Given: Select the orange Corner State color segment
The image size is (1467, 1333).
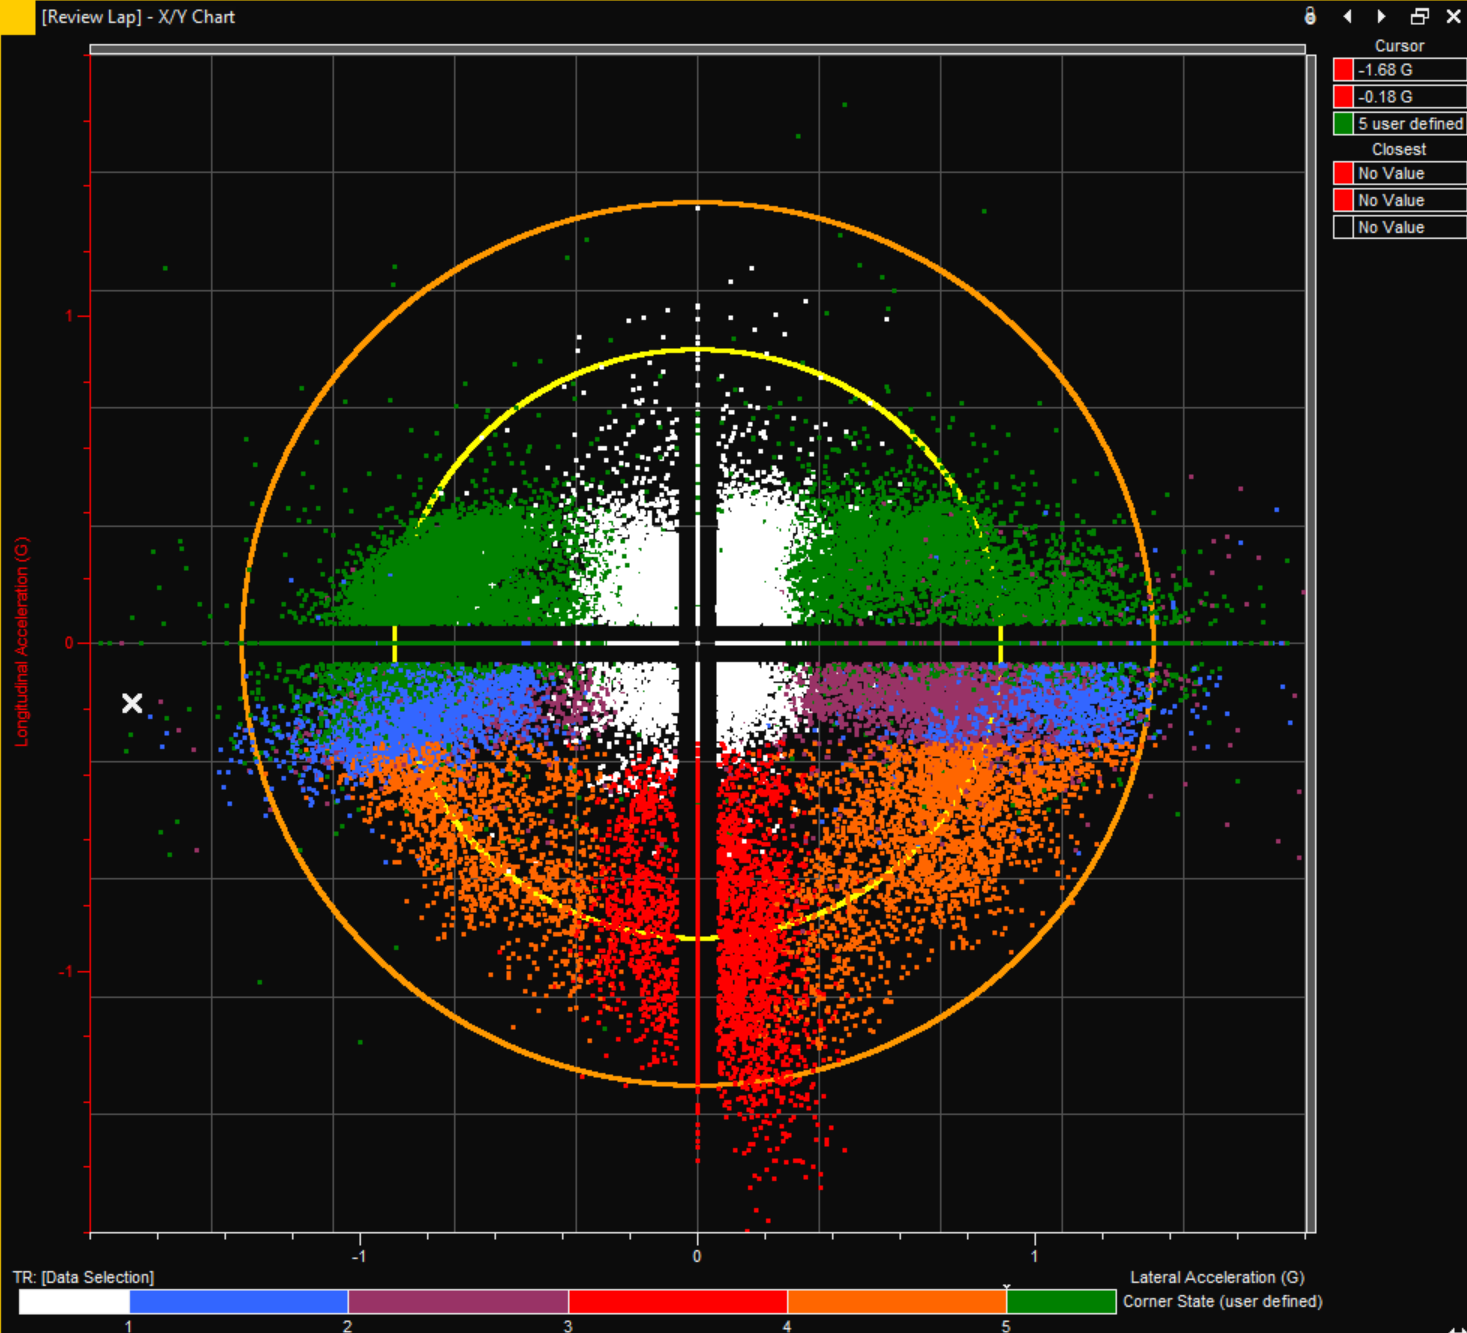Looking at the screenshot, I should (x=896, y=1301).
